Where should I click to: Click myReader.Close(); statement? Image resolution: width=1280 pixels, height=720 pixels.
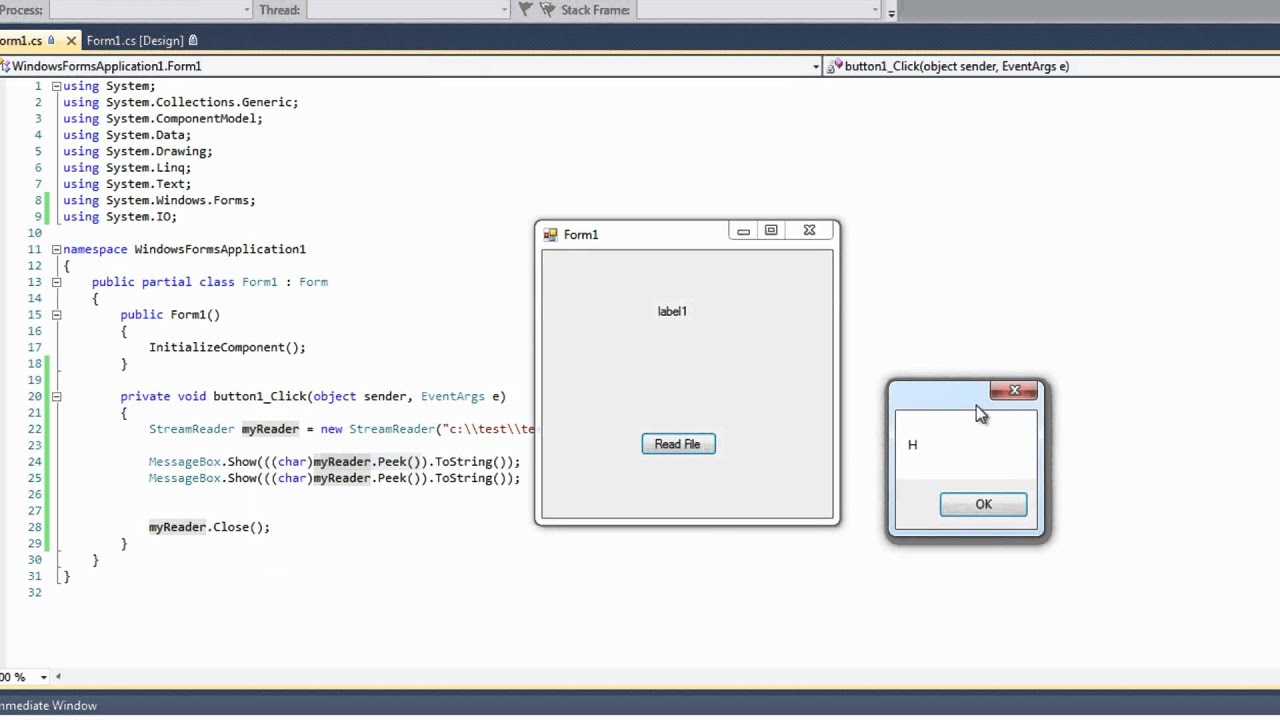click(x=209, y=527)
